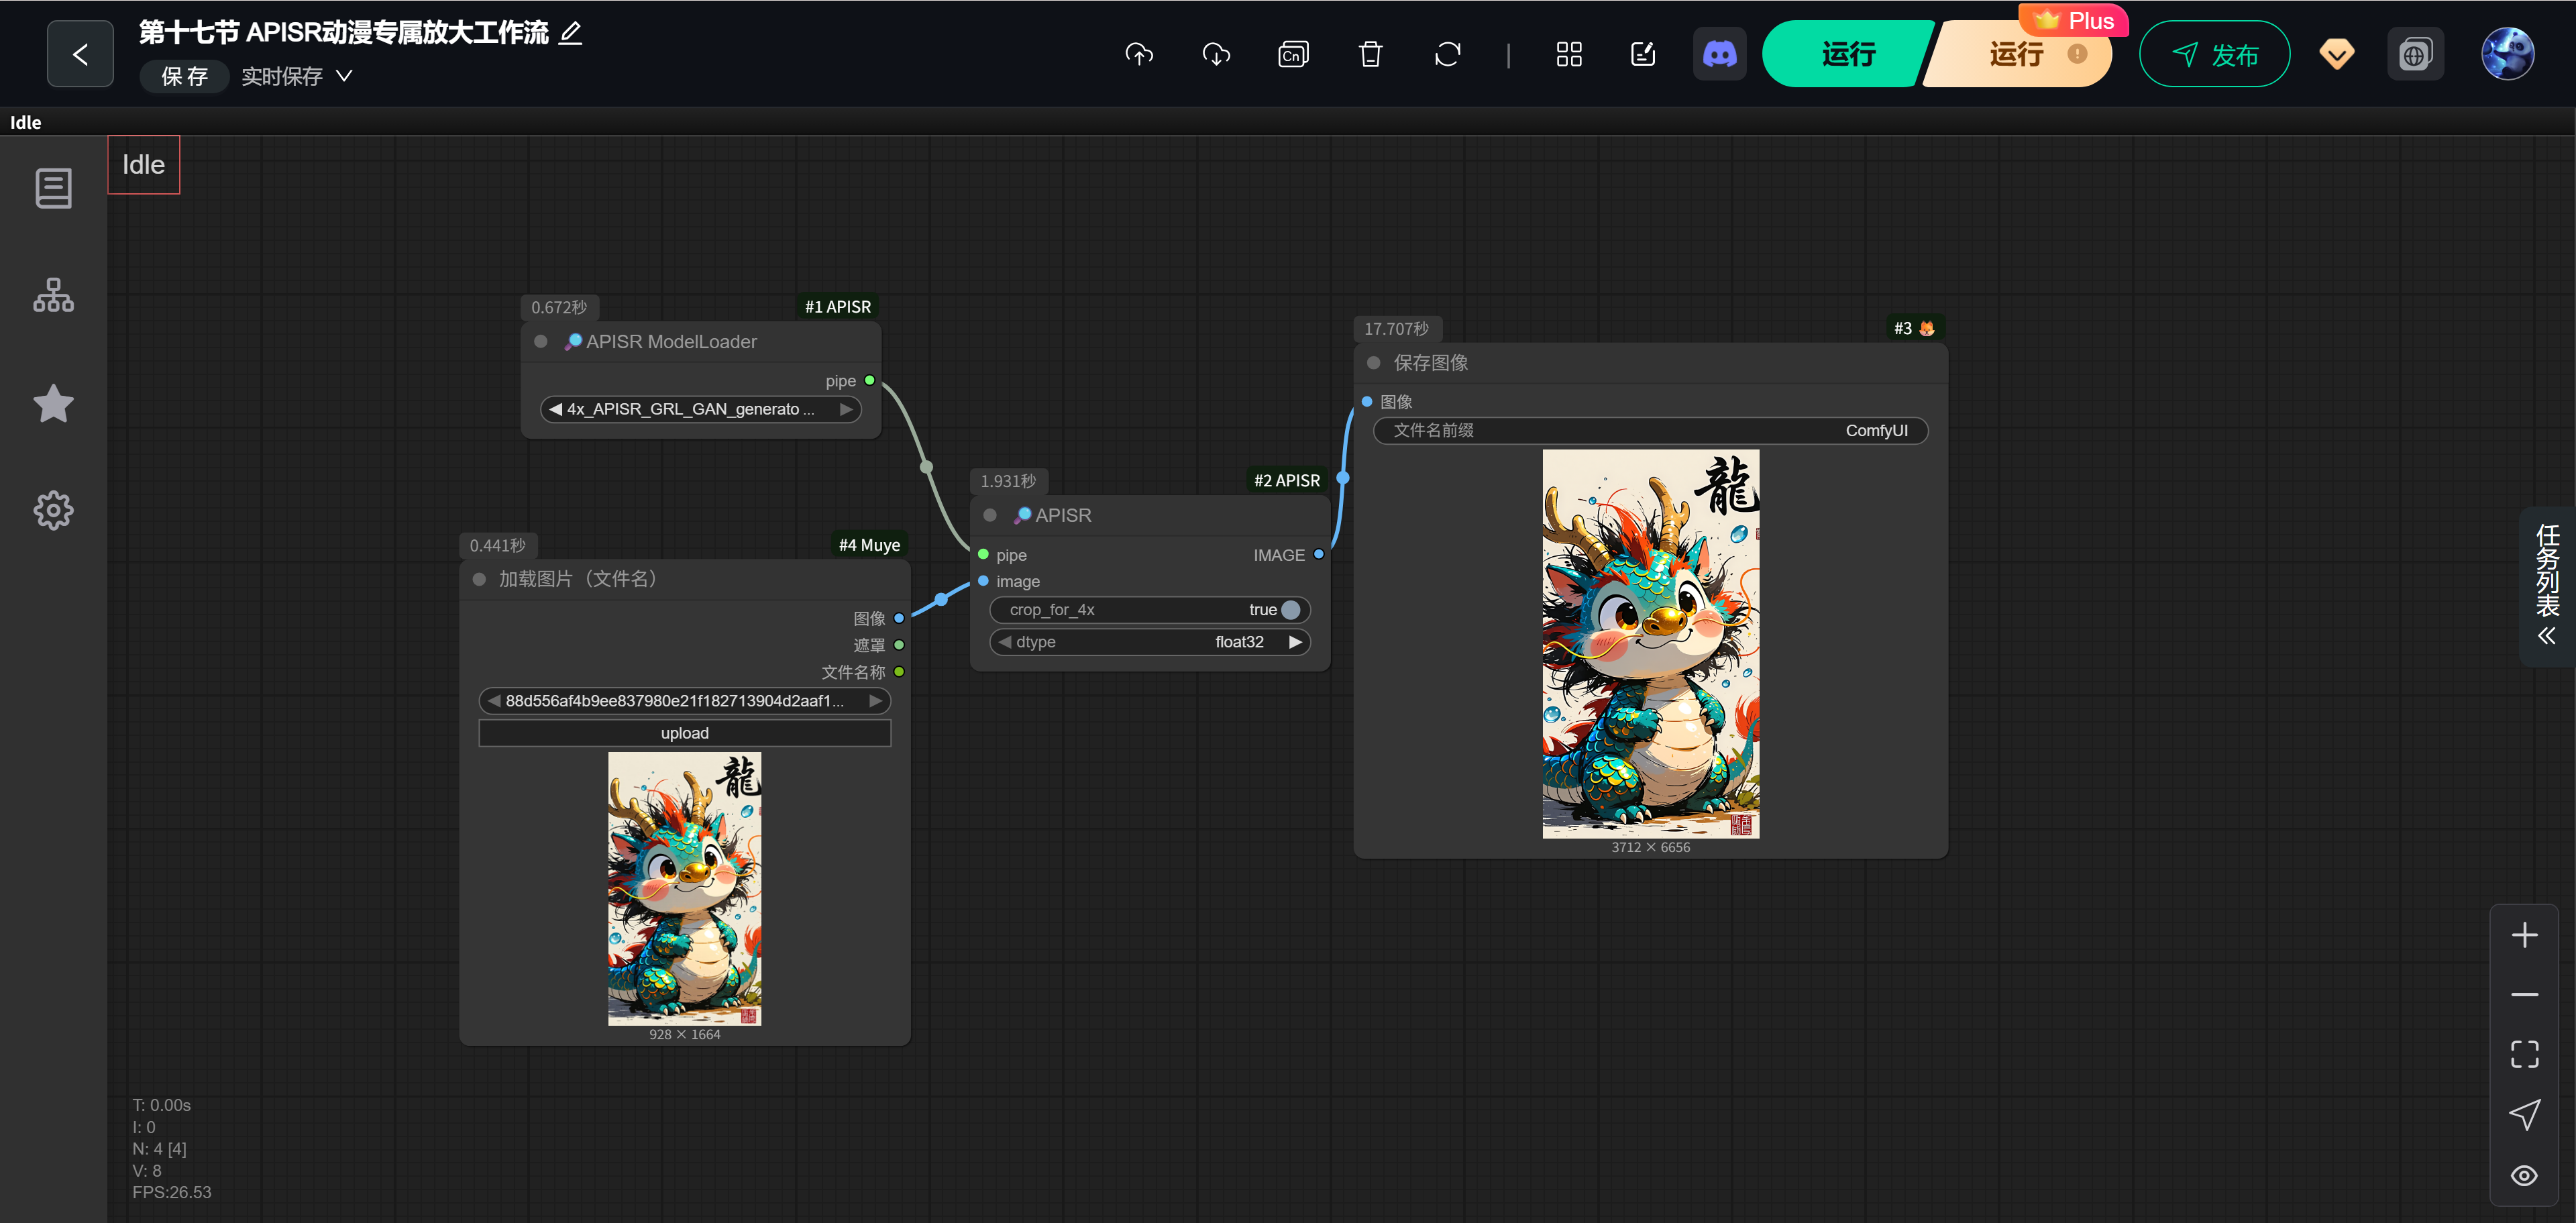This screenshot has height=1223, width=2576.
Task: Click the cloud download icon
Action: pyautogui.click(x=1216, y=54)
